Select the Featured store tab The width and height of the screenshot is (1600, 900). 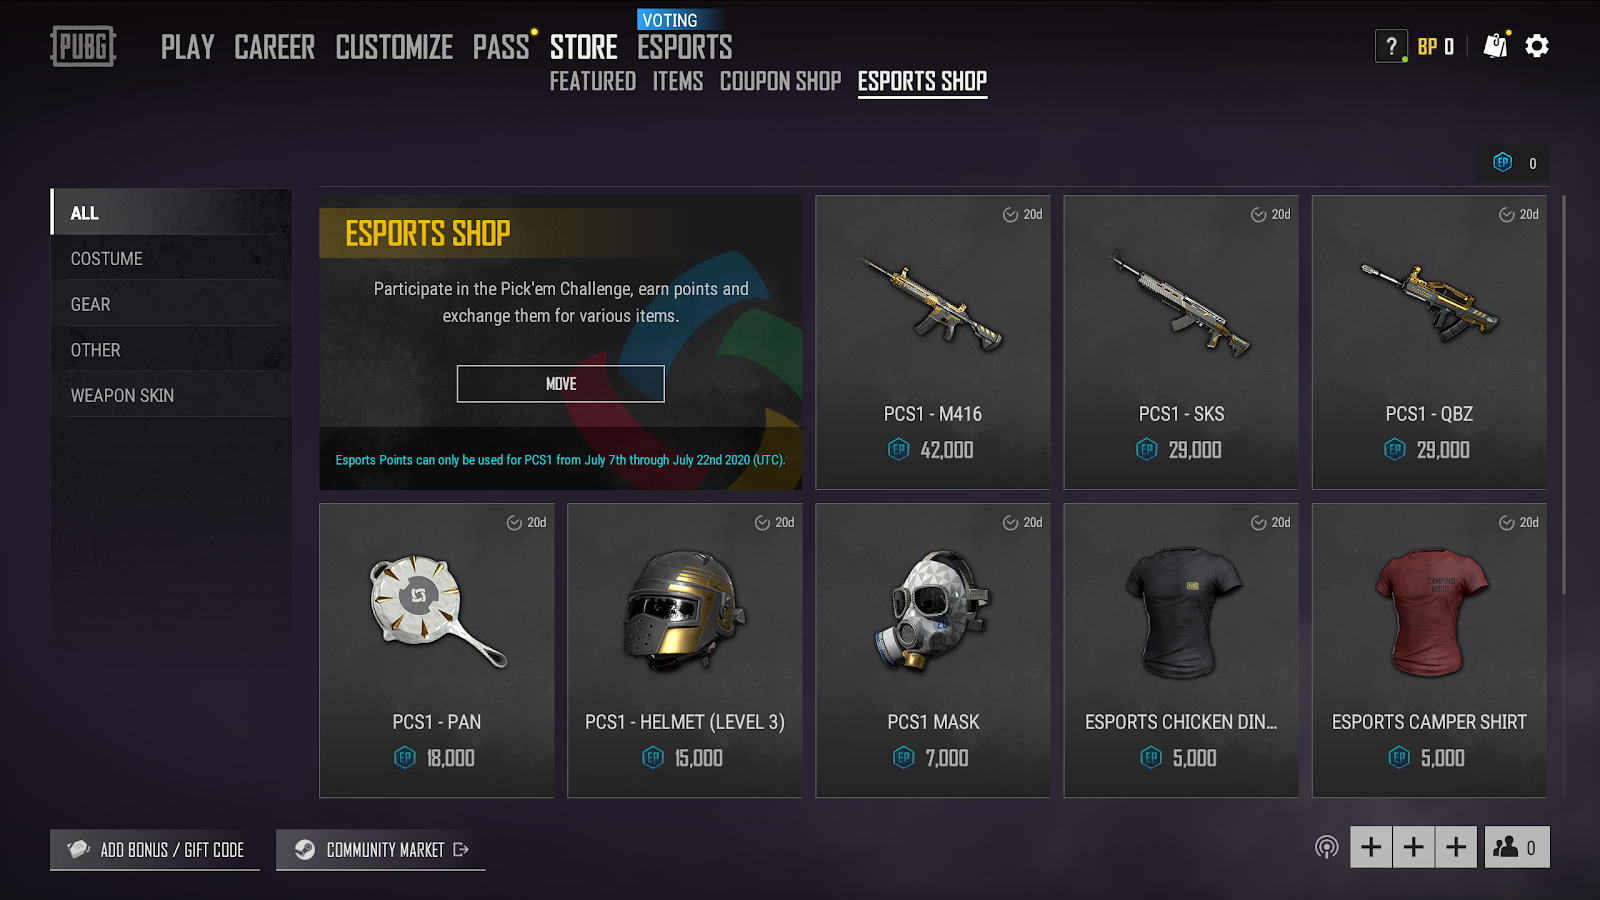tap(592, 81)
